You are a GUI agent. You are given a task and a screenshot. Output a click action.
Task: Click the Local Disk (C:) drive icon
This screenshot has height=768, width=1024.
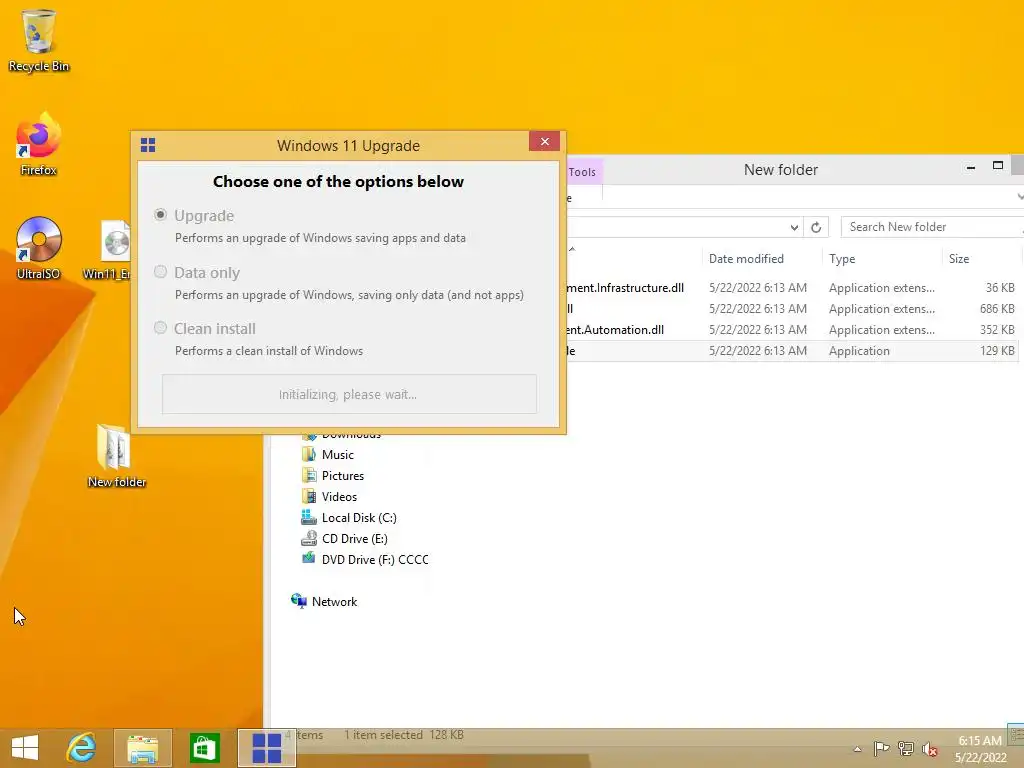click(309, 517)
